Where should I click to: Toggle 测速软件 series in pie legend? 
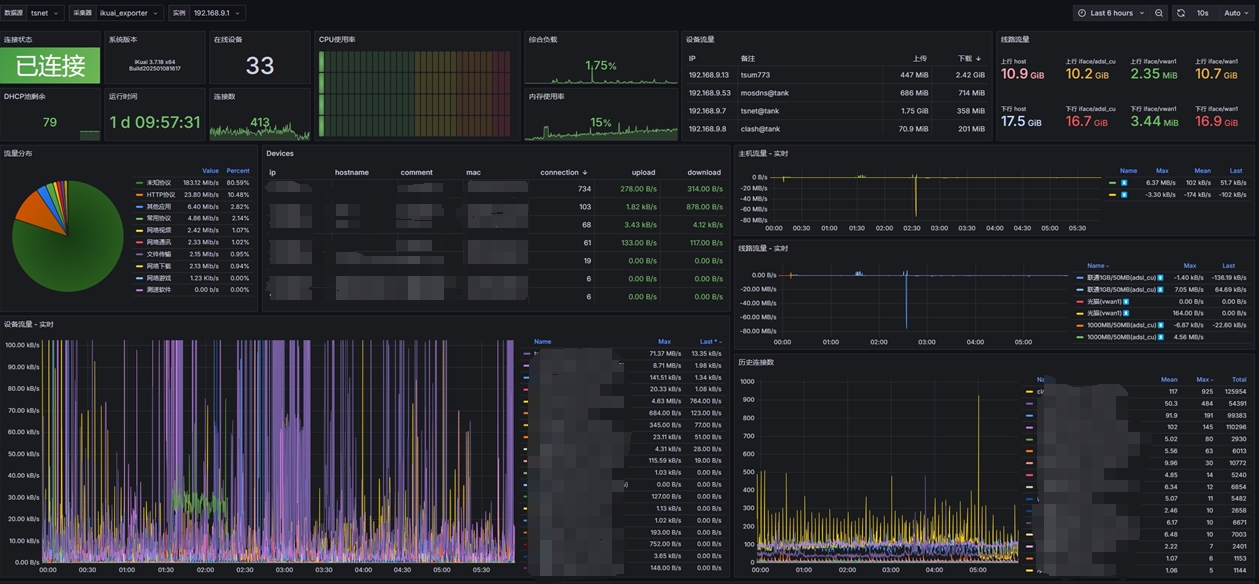pyautogui.click(x=159, y=290)
